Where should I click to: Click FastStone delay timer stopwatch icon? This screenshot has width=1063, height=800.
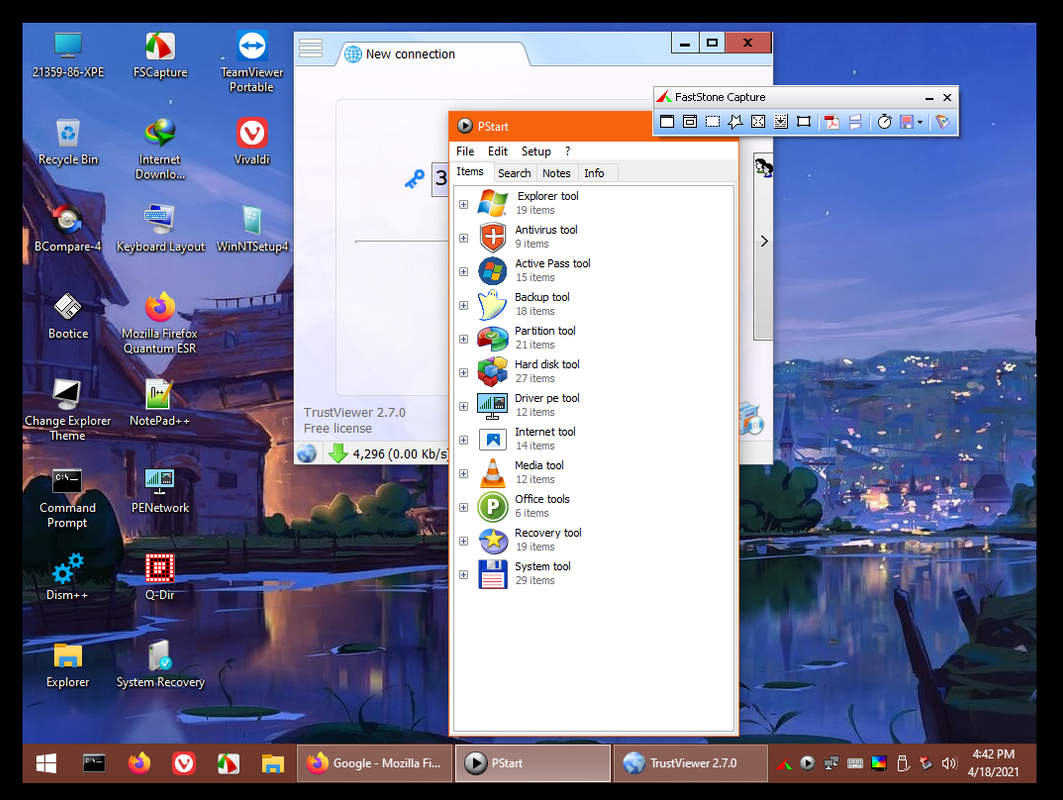coord(884,121)
